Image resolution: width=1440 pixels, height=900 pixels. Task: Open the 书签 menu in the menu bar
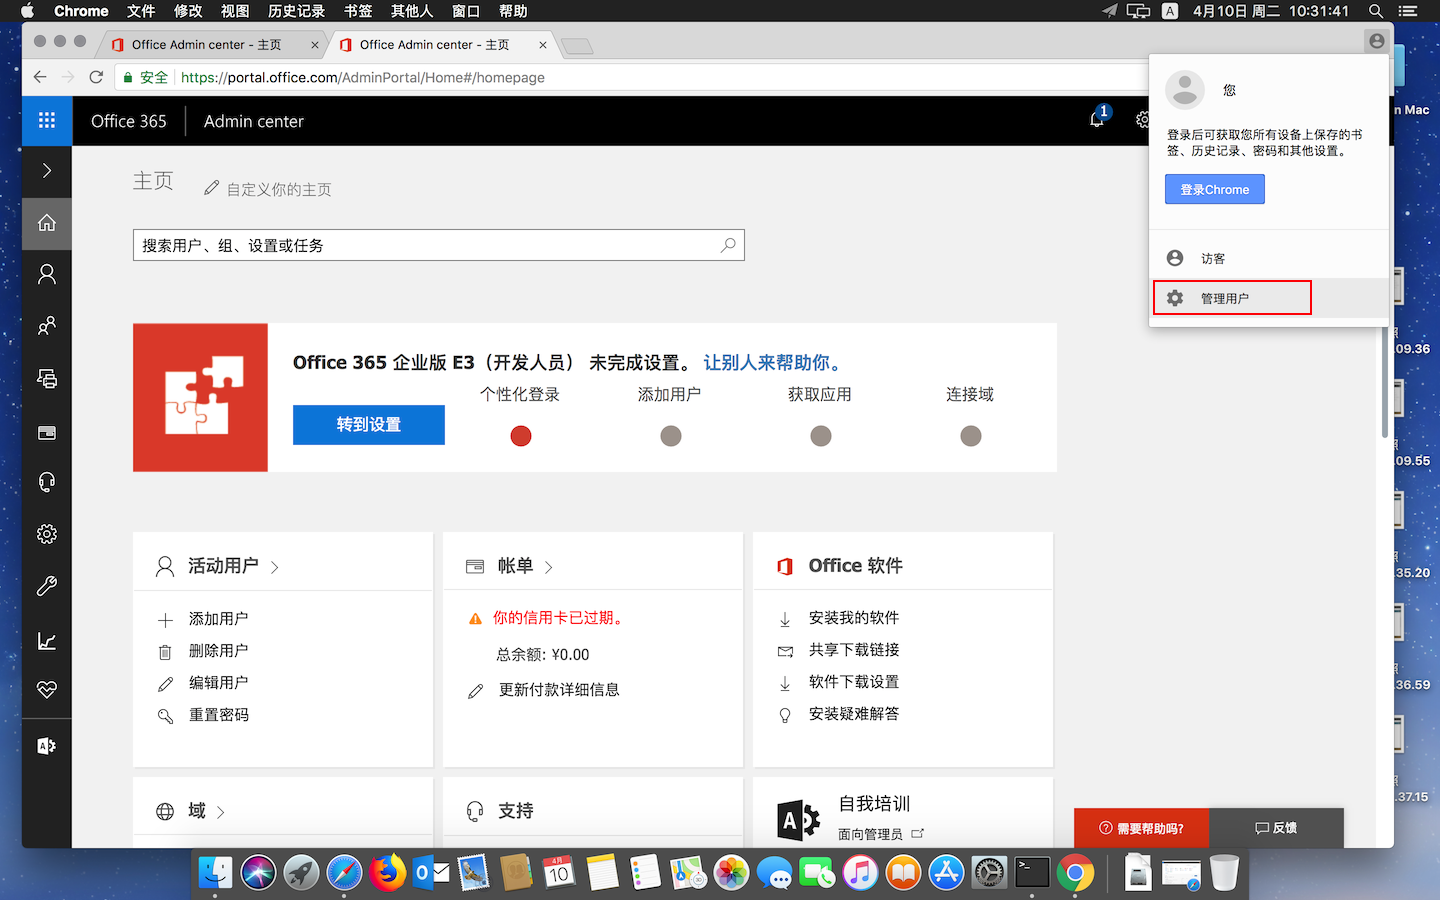pos(358,11)
